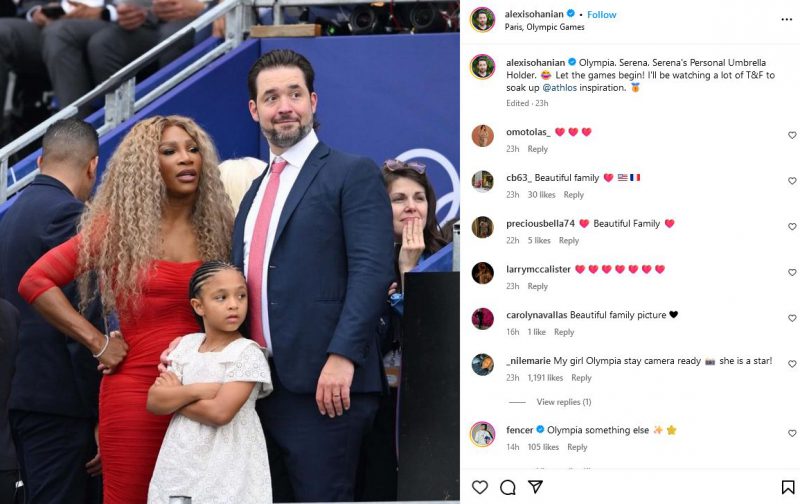Open the comment bubble icon
This screenshot has width=800, height=504.
coord(508,487)
